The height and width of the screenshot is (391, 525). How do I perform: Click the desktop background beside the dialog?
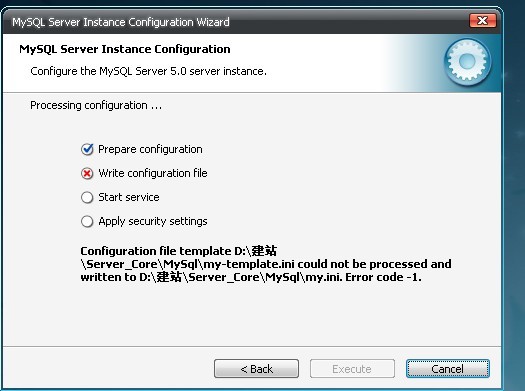point(515,201)
